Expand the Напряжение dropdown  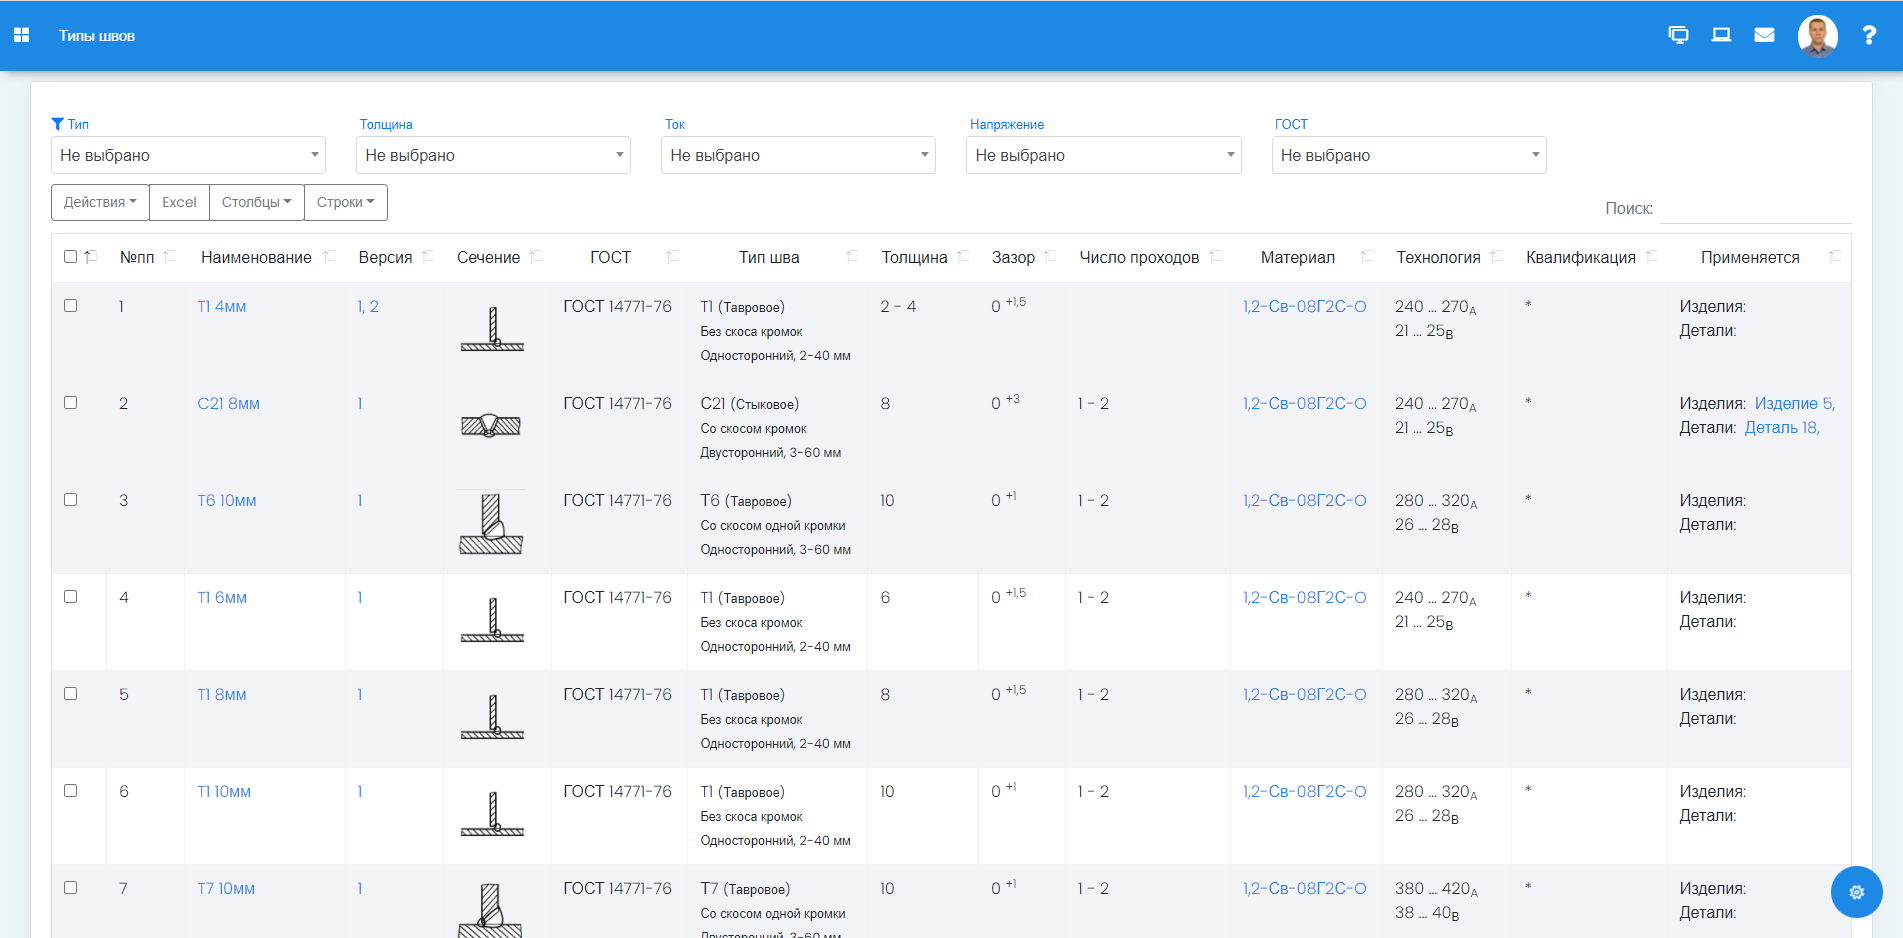click(1103, 155)
